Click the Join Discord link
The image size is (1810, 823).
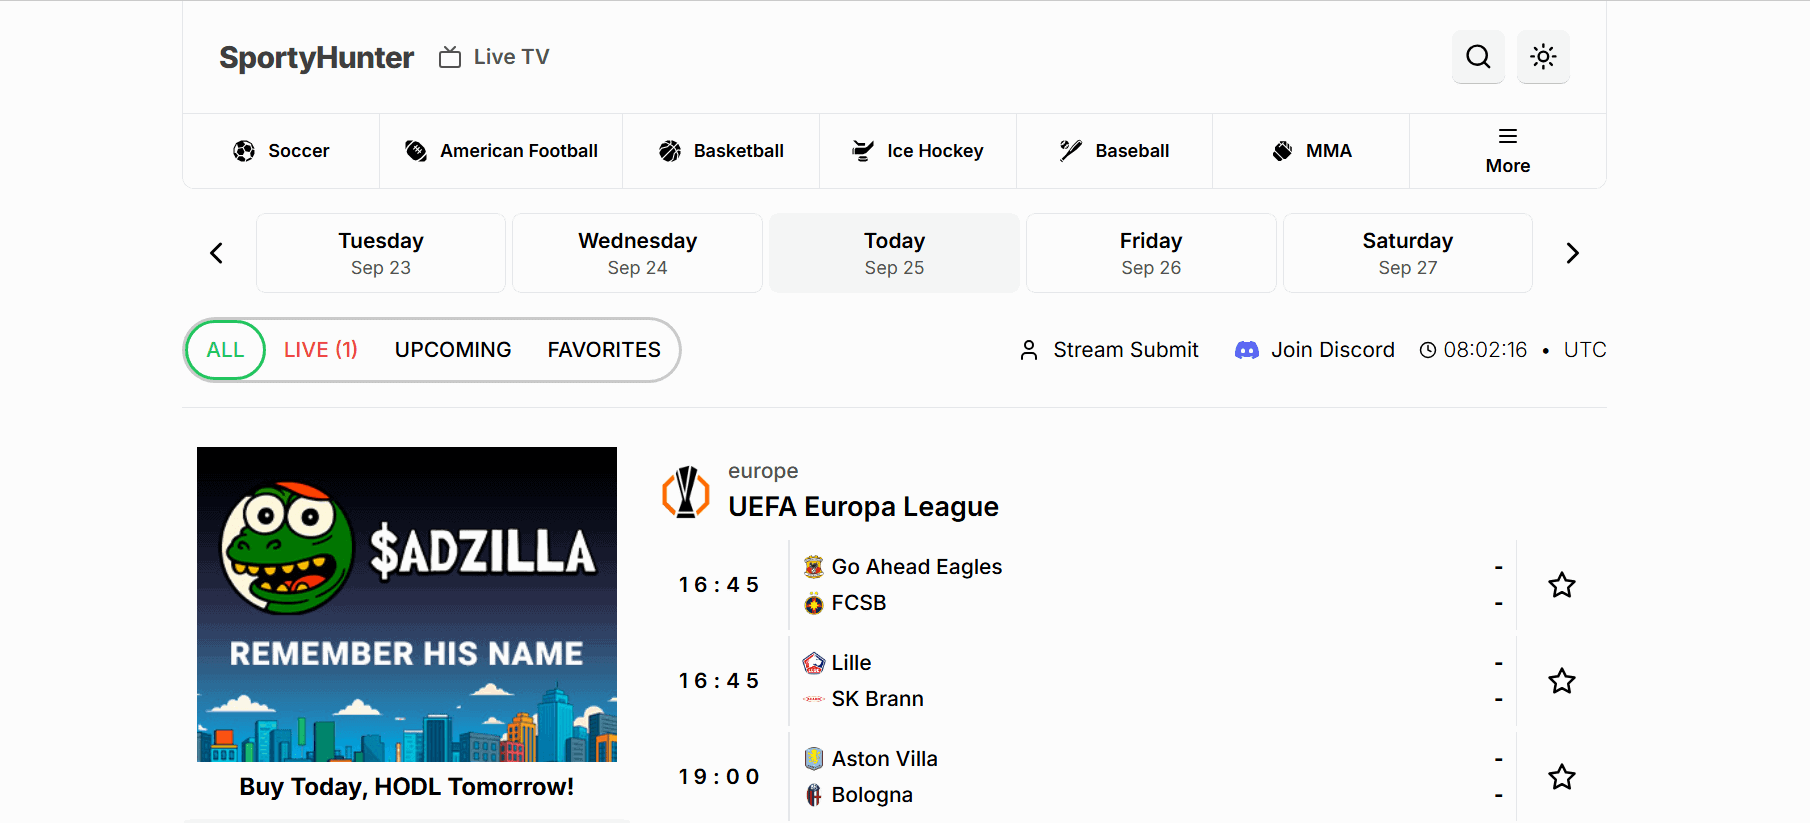[x=1315, y=350]
